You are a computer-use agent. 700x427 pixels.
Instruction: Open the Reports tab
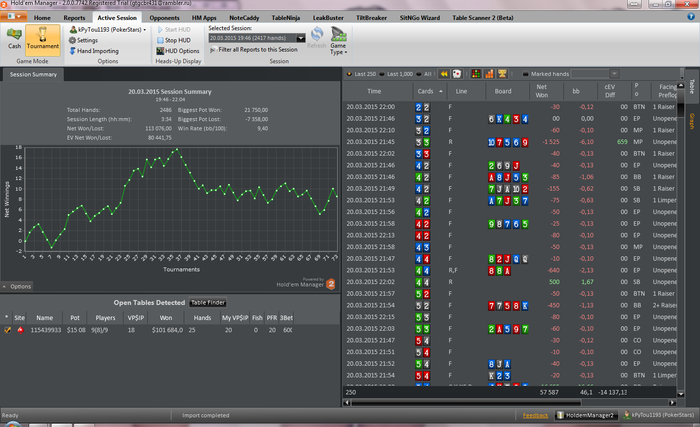pos(74,18)
